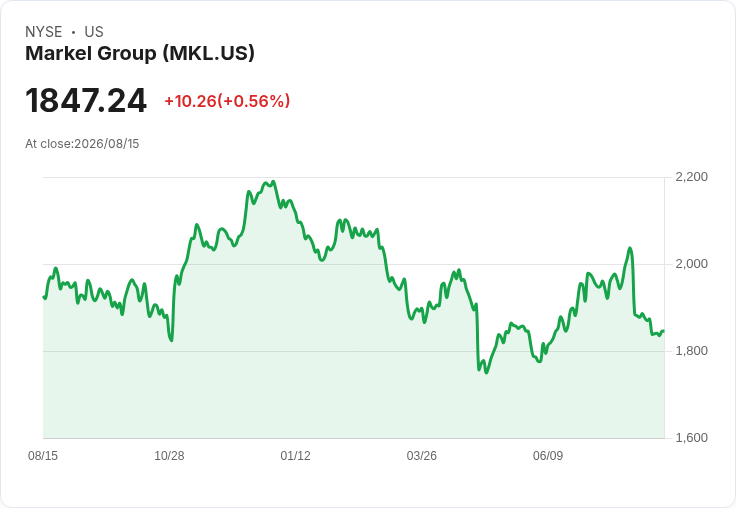The width and height of the screenshot is (736, 508).
Task: Click the 1,600 y-axis label
Action: tap(691, 438)
